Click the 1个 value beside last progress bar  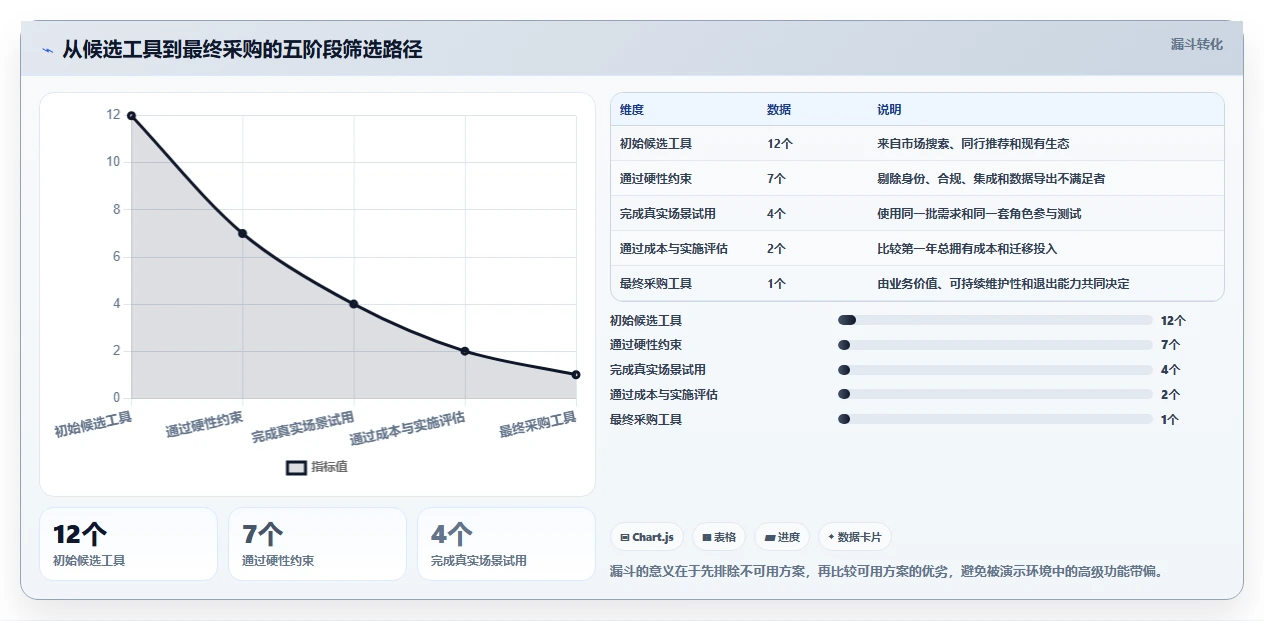pos(1170,420)
